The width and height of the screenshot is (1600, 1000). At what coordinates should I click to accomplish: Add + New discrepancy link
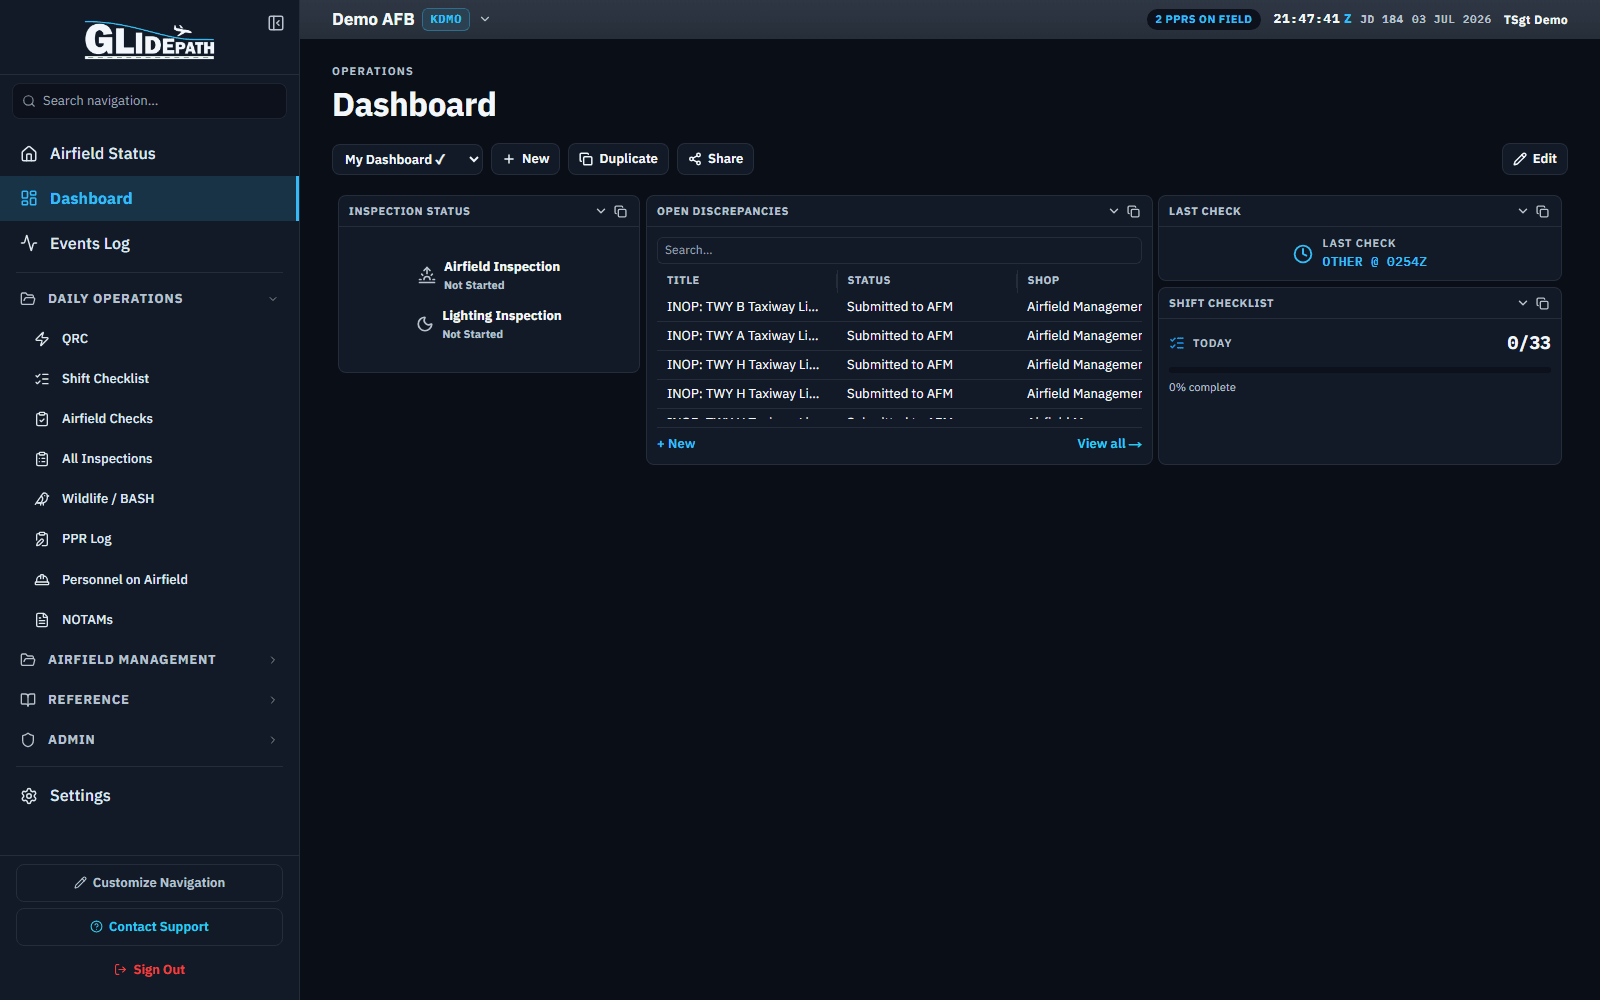676,444
